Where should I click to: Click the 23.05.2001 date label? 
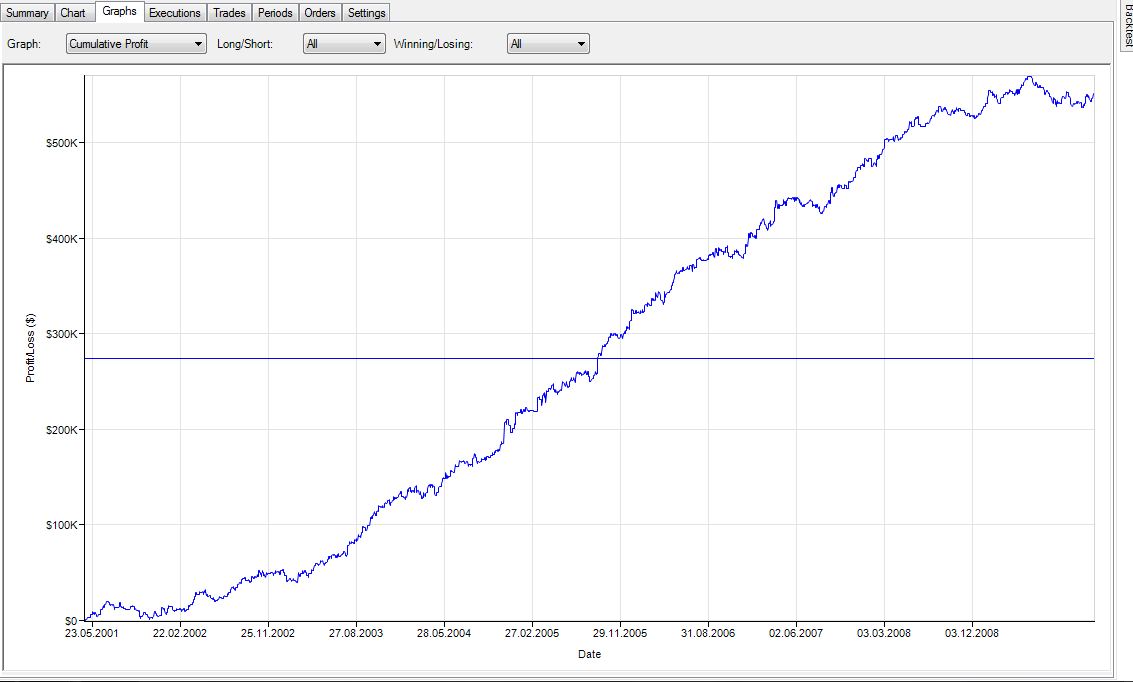tap(91, 634)
